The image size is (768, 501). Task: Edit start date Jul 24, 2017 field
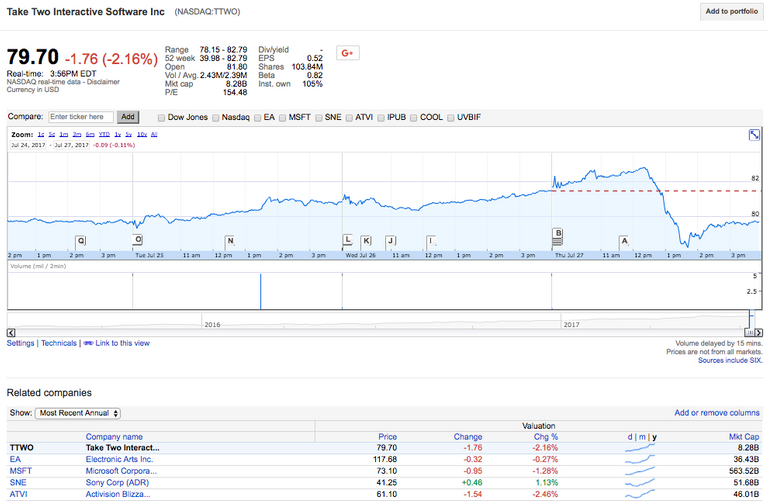28,145
